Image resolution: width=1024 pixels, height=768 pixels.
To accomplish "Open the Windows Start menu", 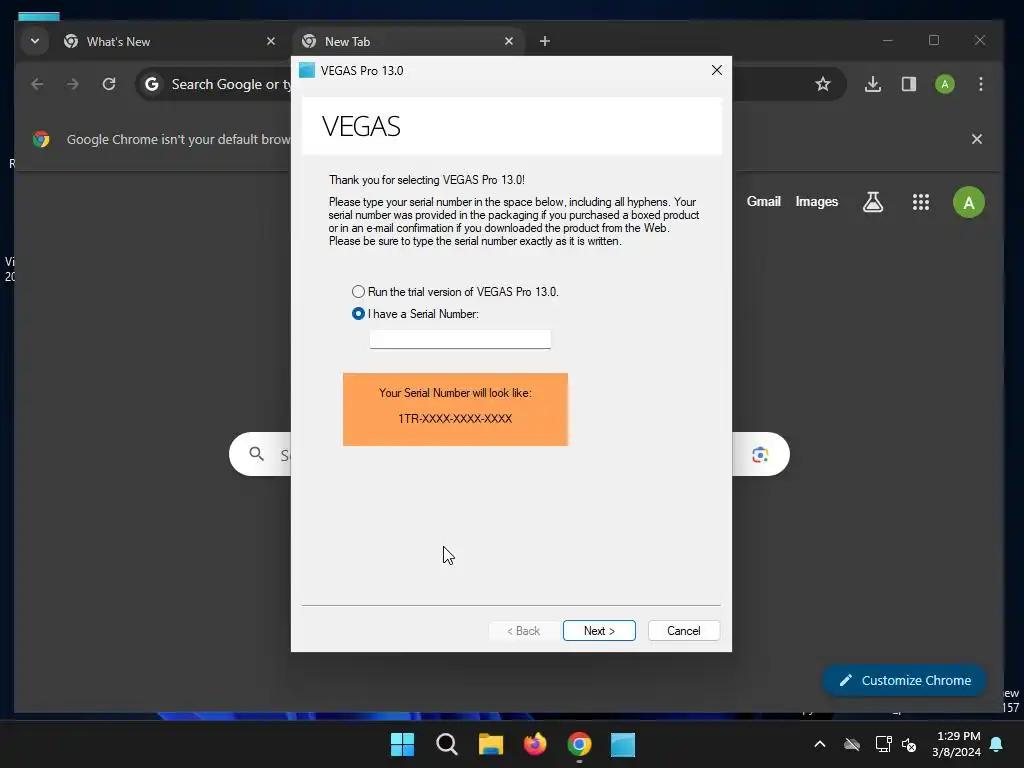I will 402,744.
